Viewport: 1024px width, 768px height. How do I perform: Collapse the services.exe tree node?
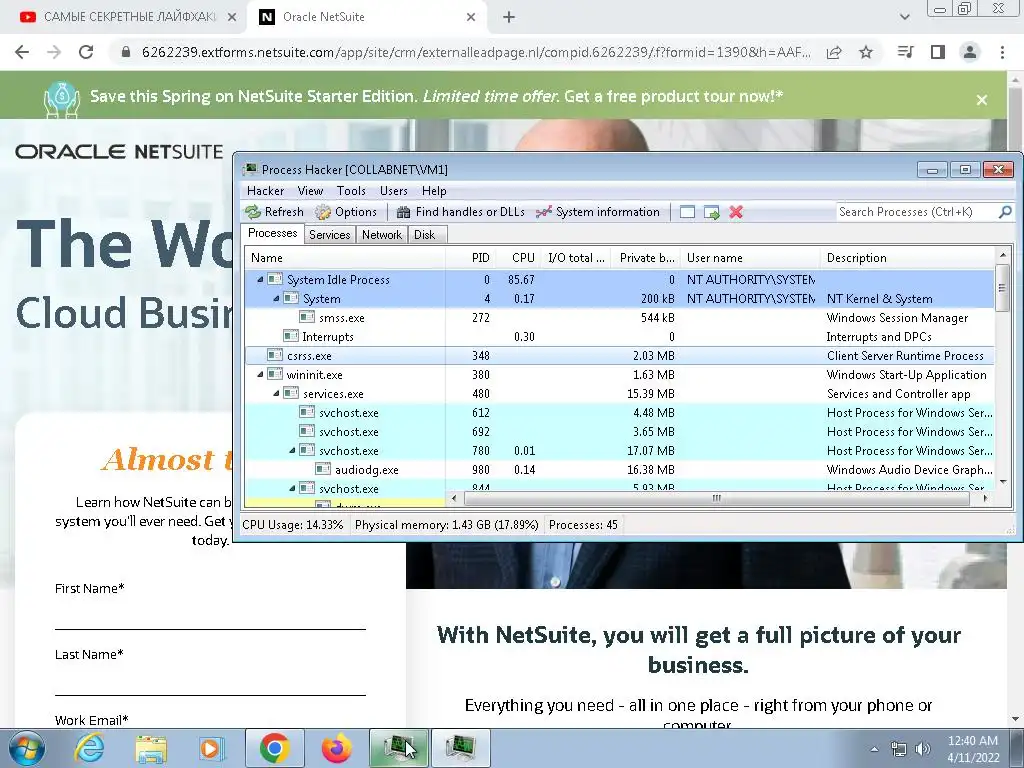pyautogui.click(x=276, y=393)
